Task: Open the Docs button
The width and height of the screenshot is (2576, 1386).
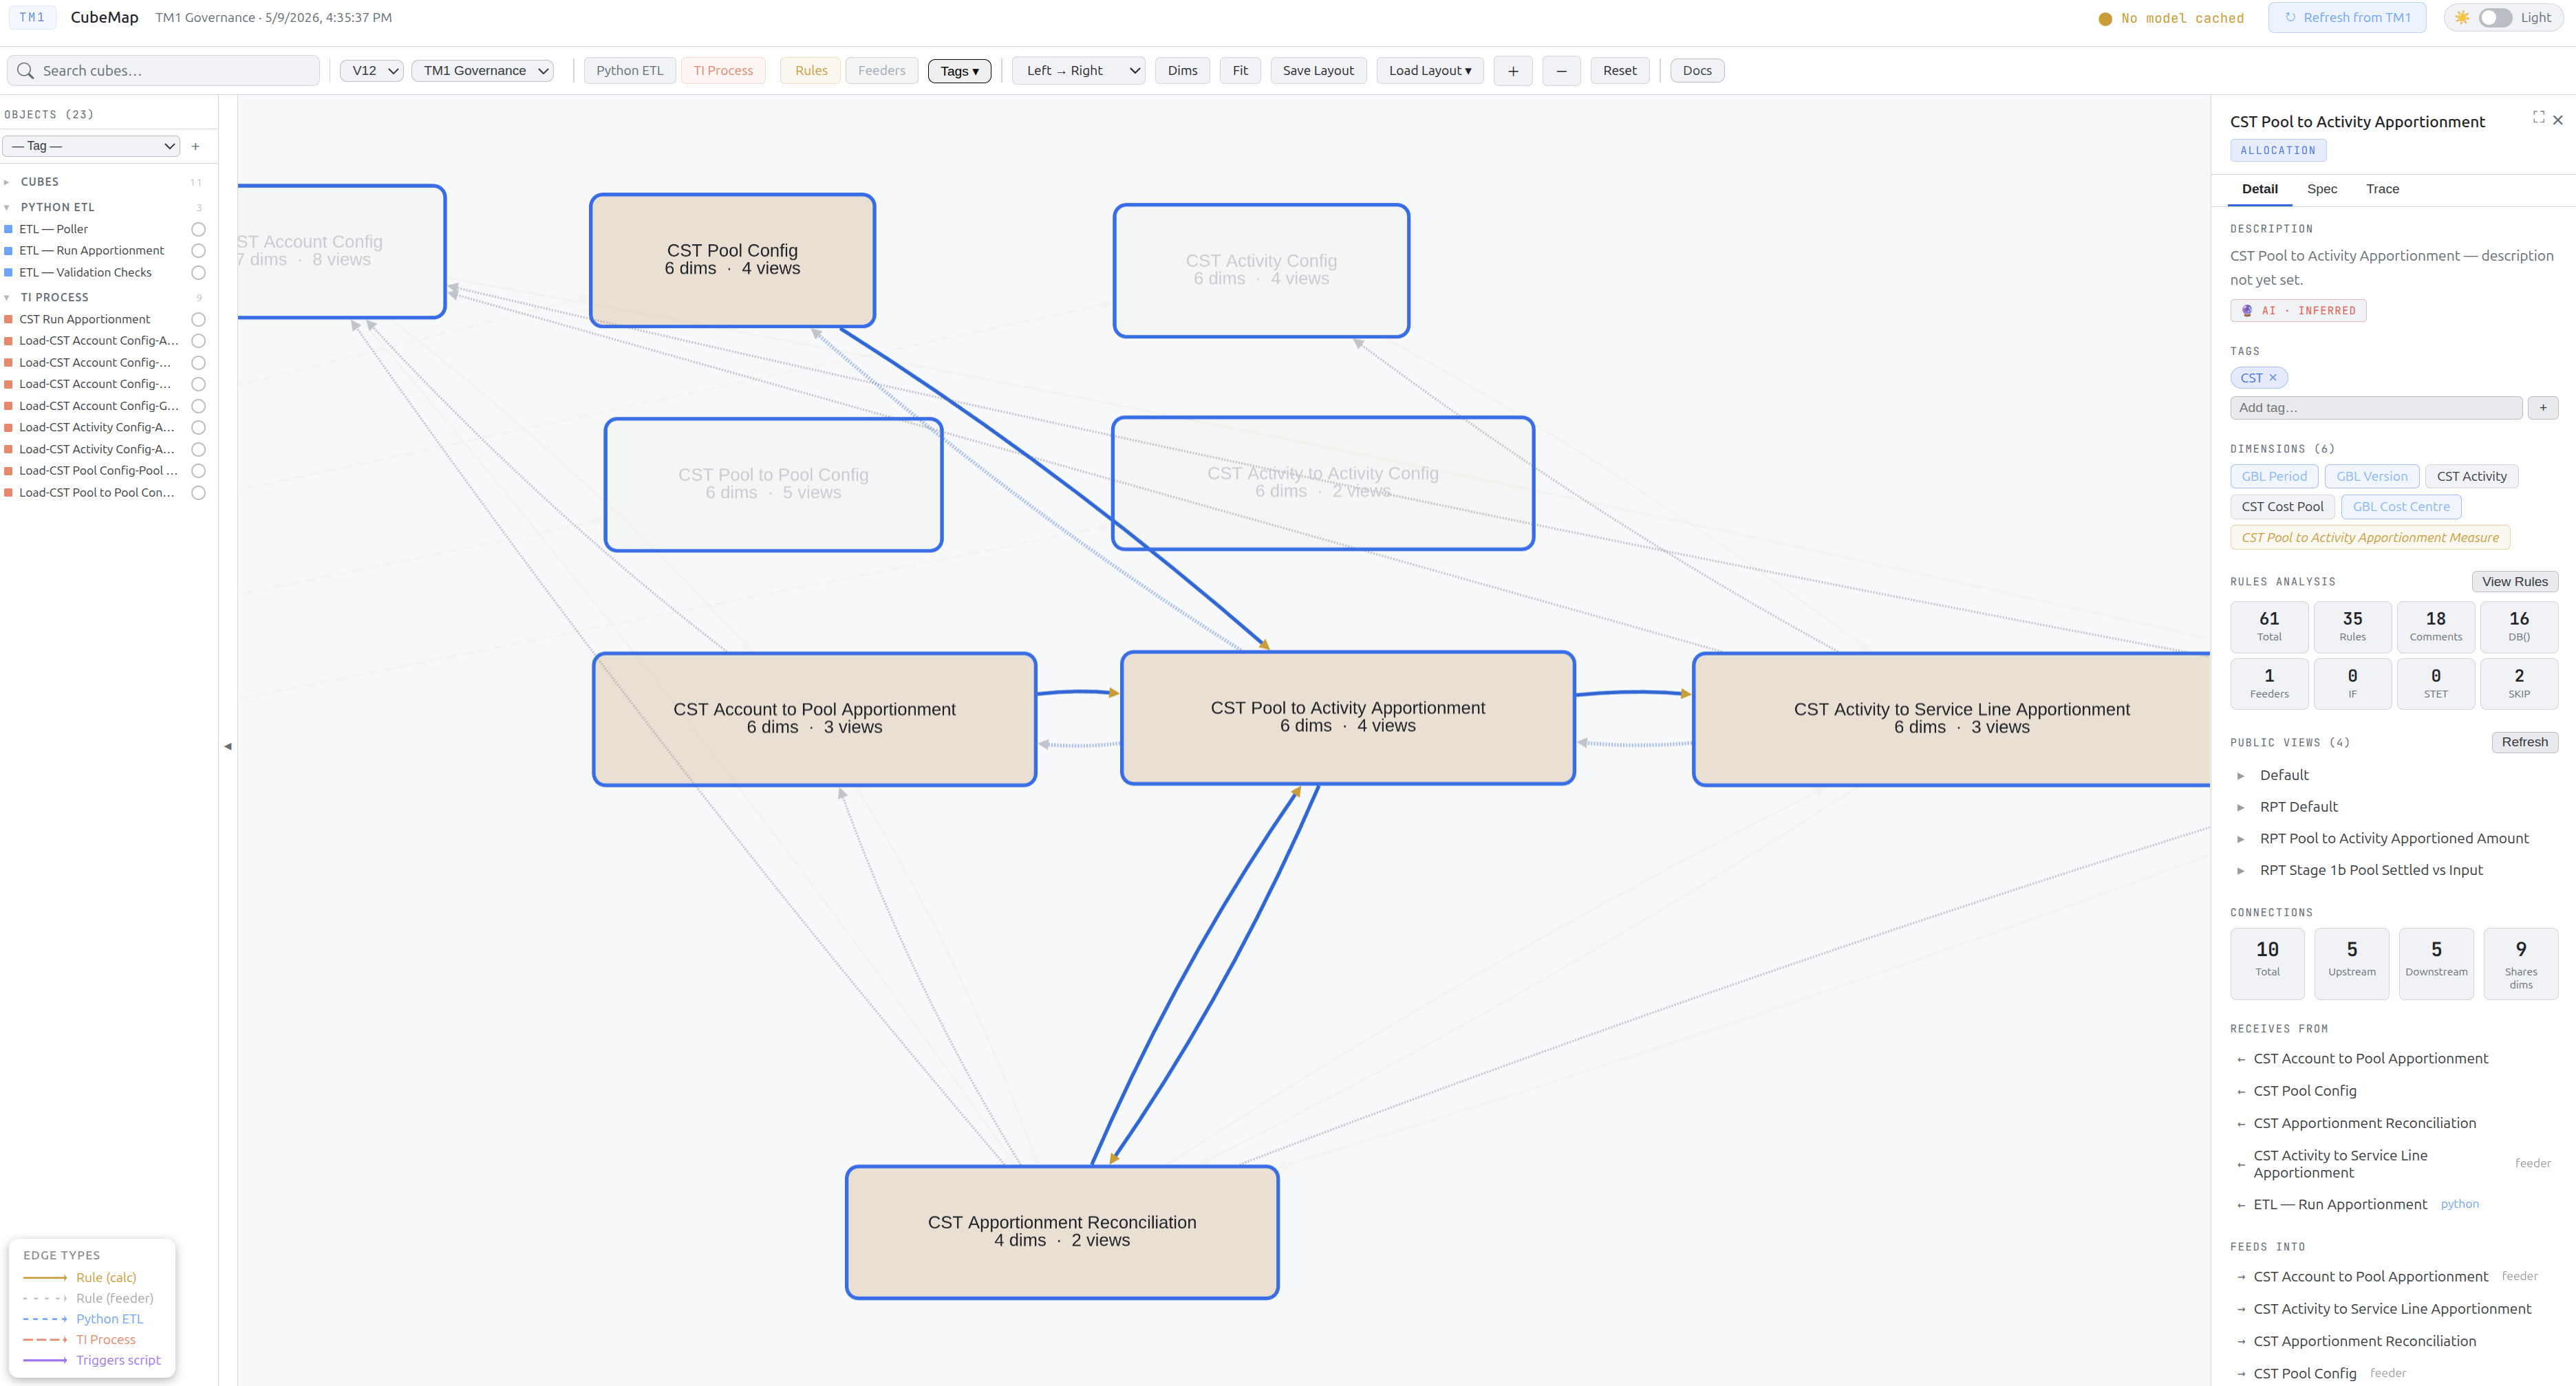Action: [x=1697, y=71]
